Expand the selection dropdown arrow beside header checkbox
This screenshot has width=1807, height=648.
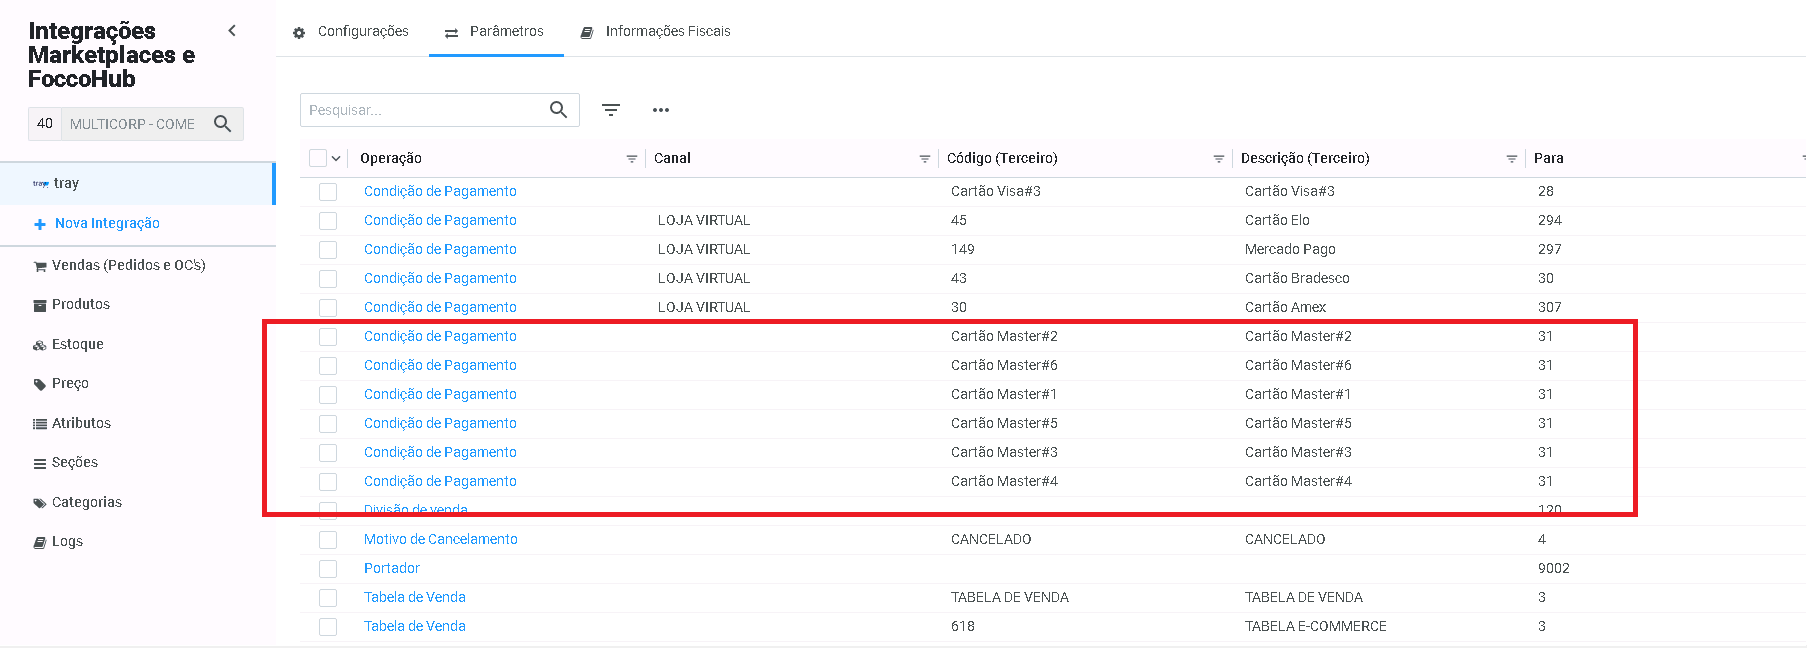coord(336,158)
